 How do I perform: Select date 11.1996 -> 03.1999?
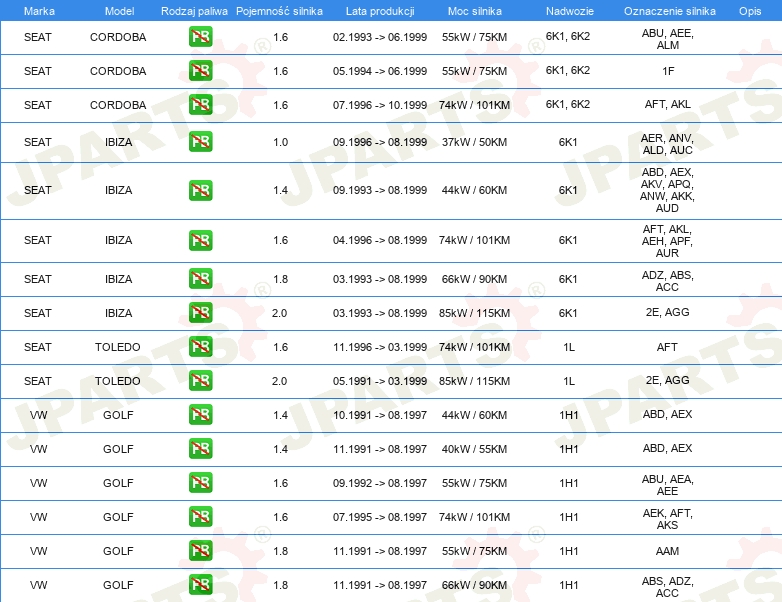point(380,347)
